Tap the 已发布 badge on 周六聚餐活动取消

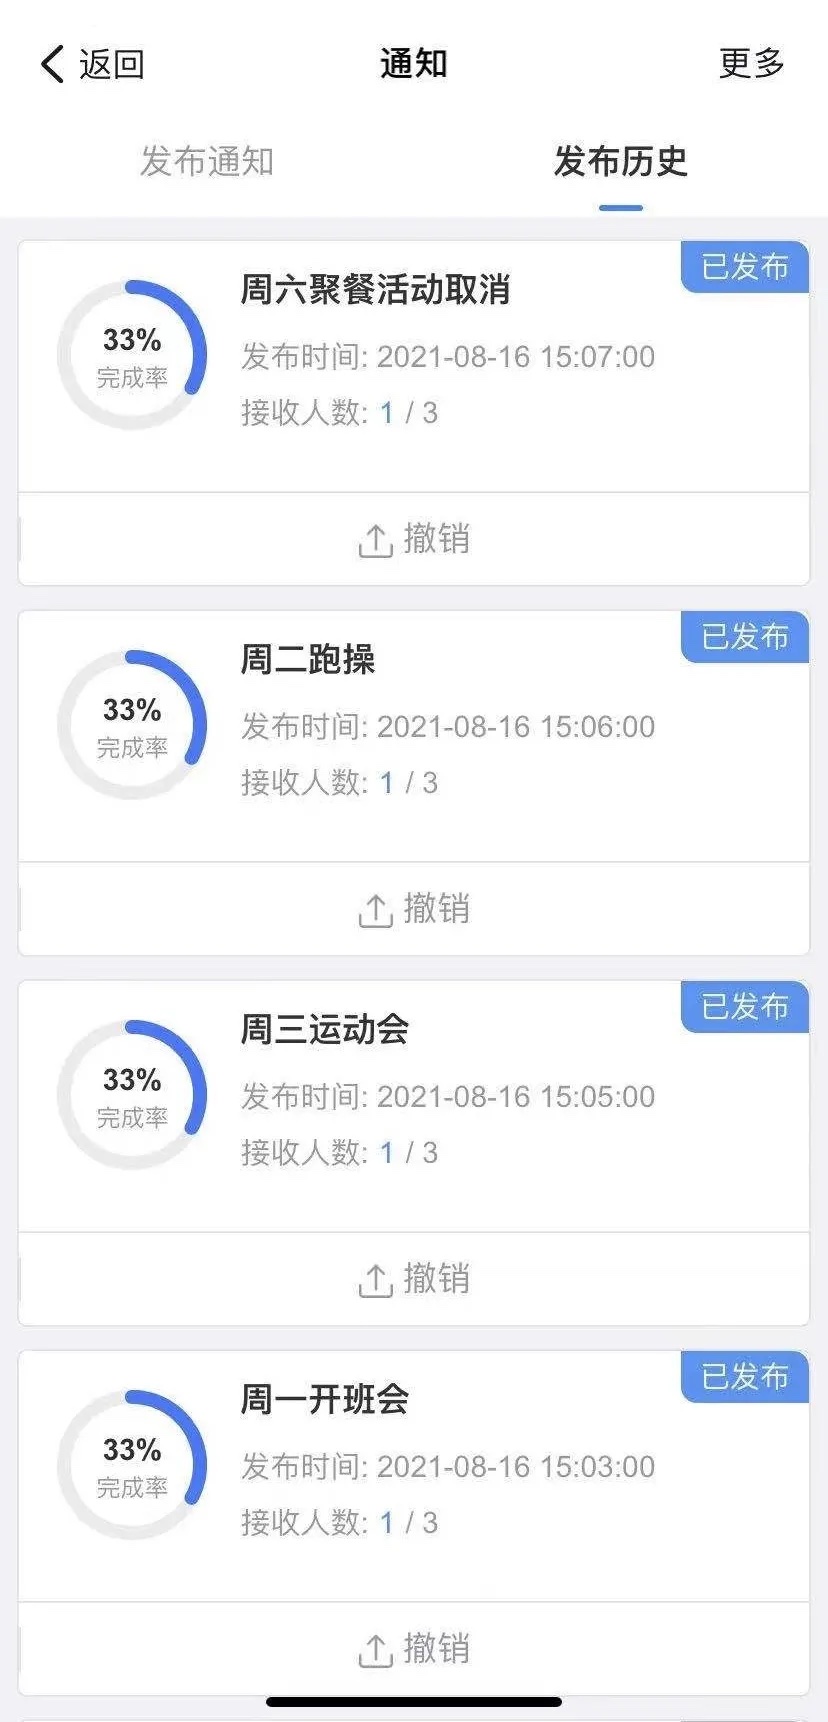click(745, 267)
